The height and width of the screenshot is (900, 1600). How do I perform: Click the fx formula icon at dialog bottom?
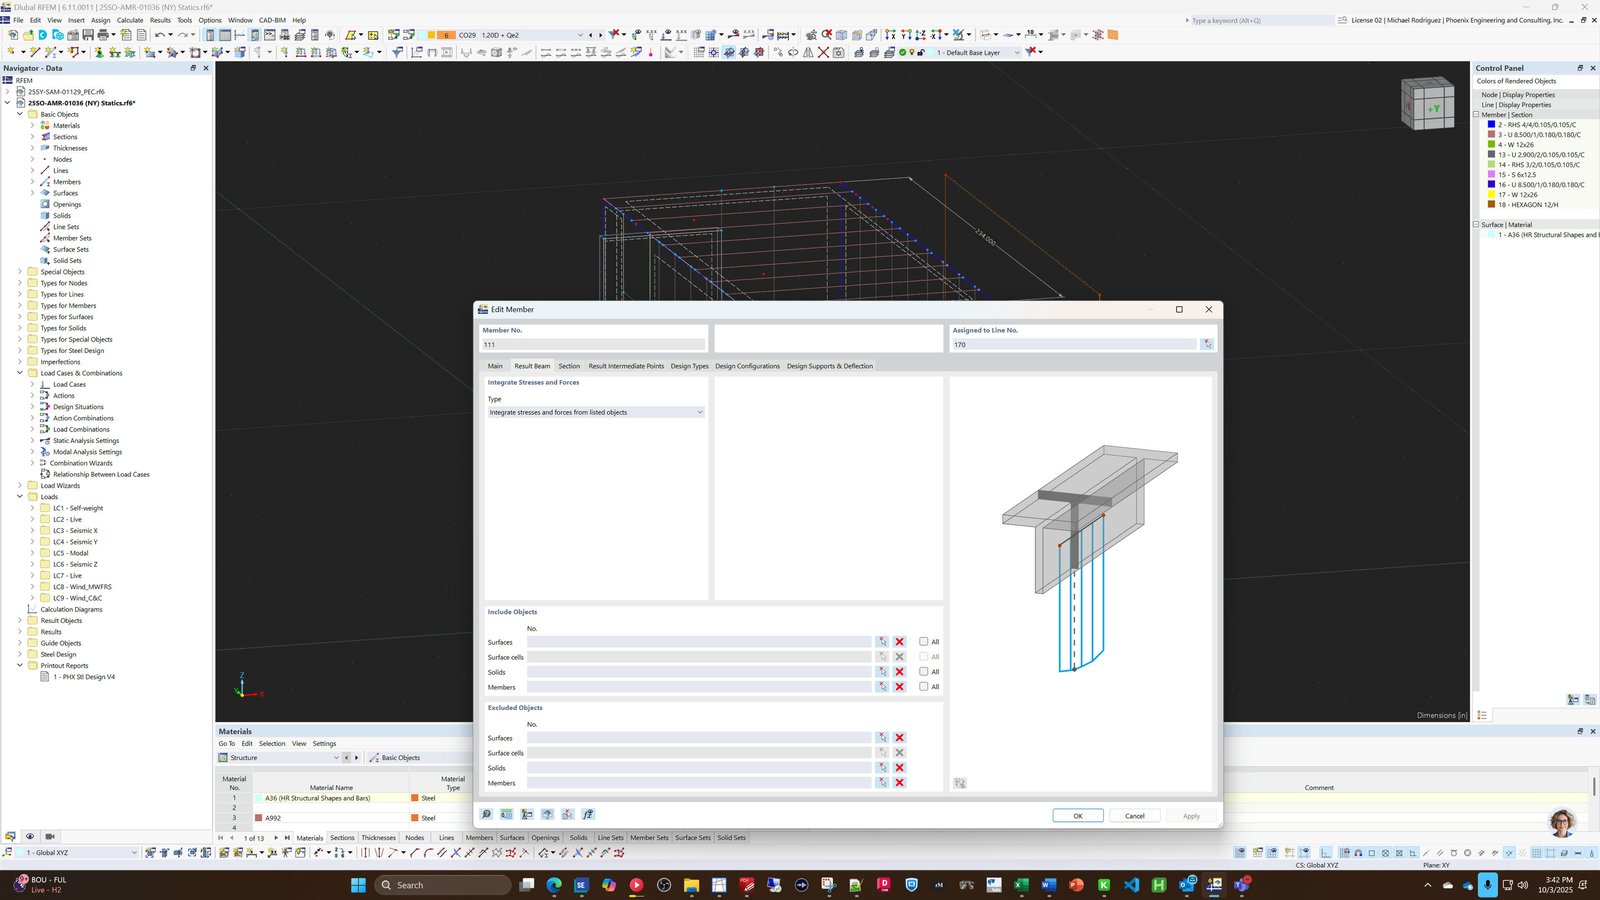tap(588, 814)
